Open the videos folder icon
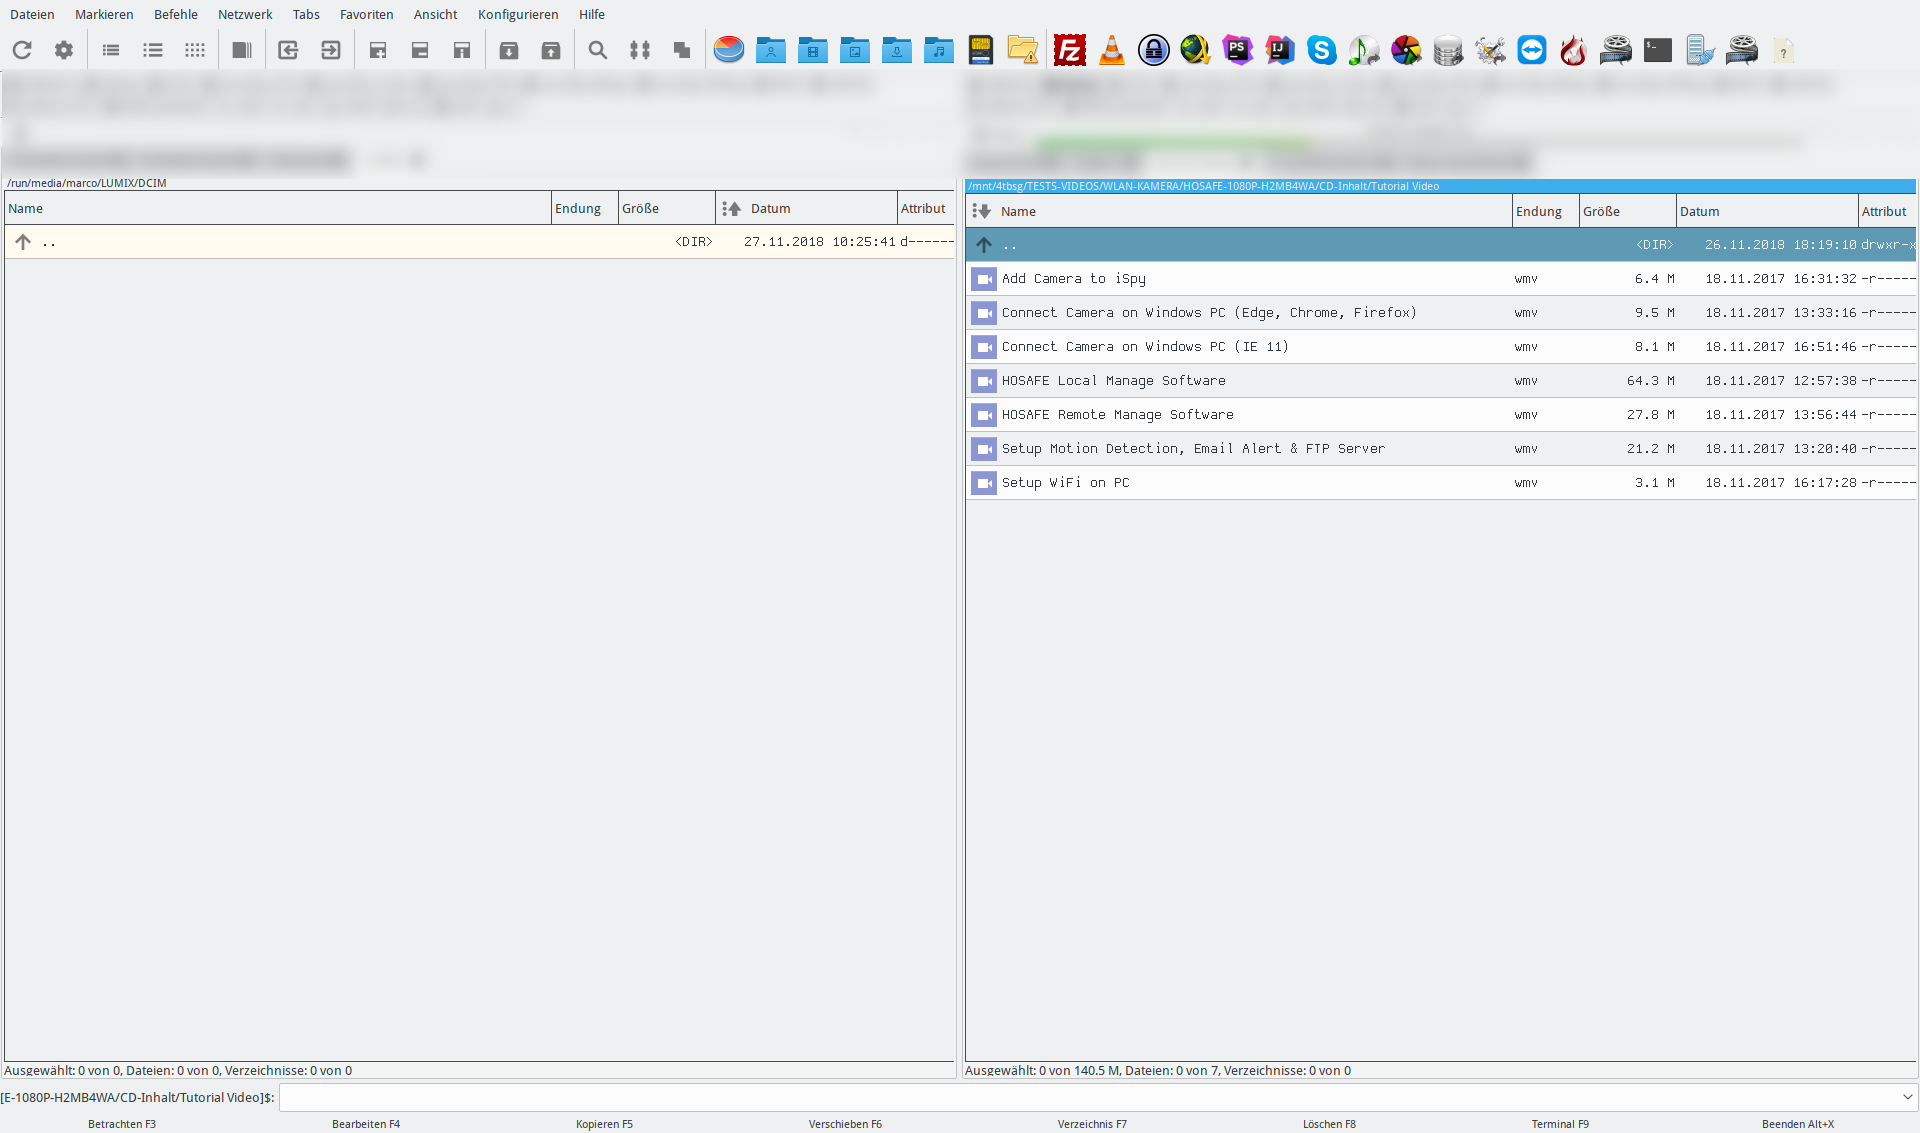The height and width of the screenshot is (1133, 1920). click(x=813, y=50)
